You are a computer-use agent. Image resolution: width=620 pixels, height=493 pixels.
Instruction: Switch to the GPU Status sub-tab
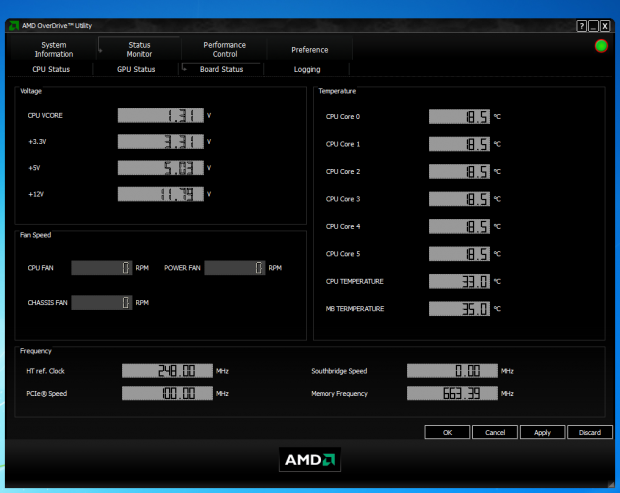coord(136,69)
